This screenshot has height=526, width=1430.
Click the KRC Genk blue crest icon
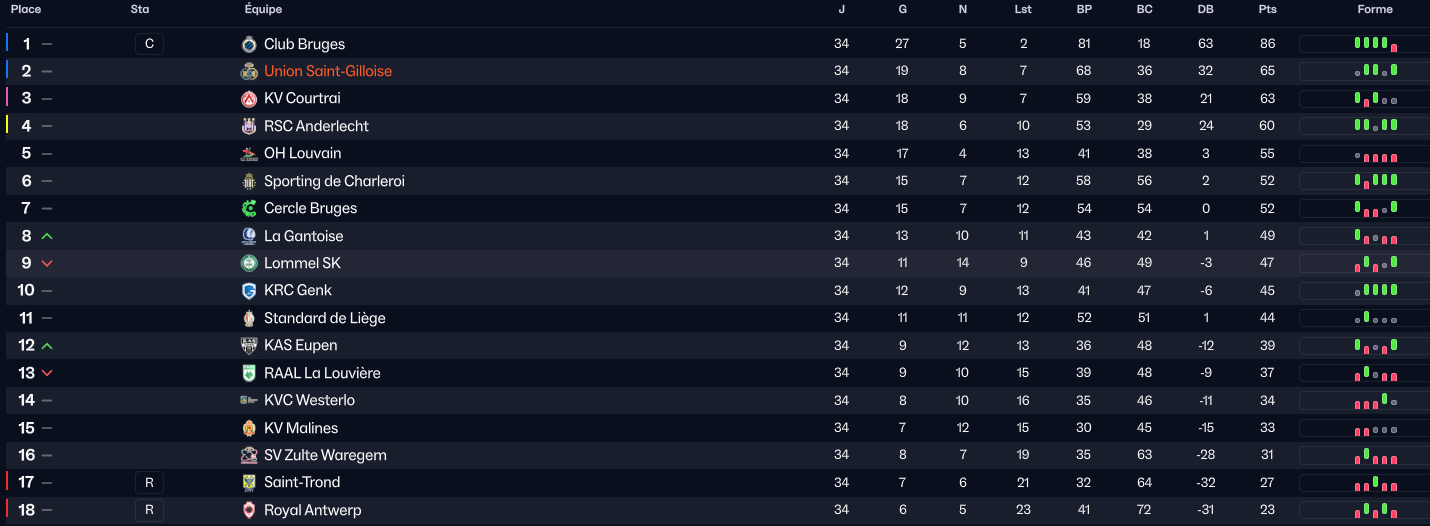coord(249,290)
